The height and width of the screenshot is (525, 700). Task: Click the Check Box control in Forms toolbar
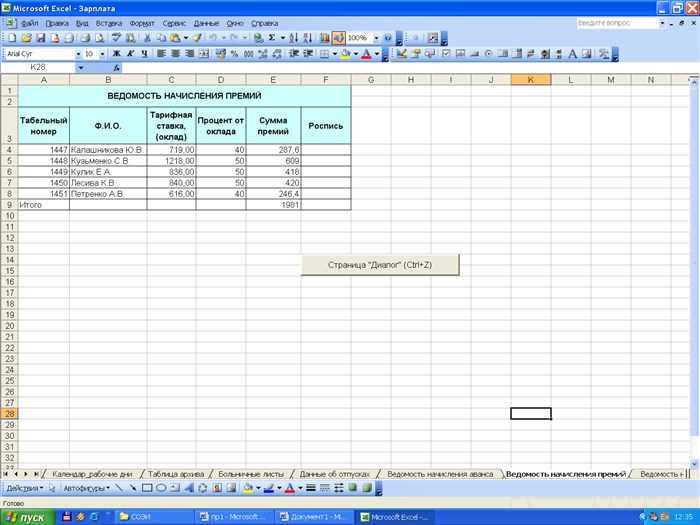446,54
